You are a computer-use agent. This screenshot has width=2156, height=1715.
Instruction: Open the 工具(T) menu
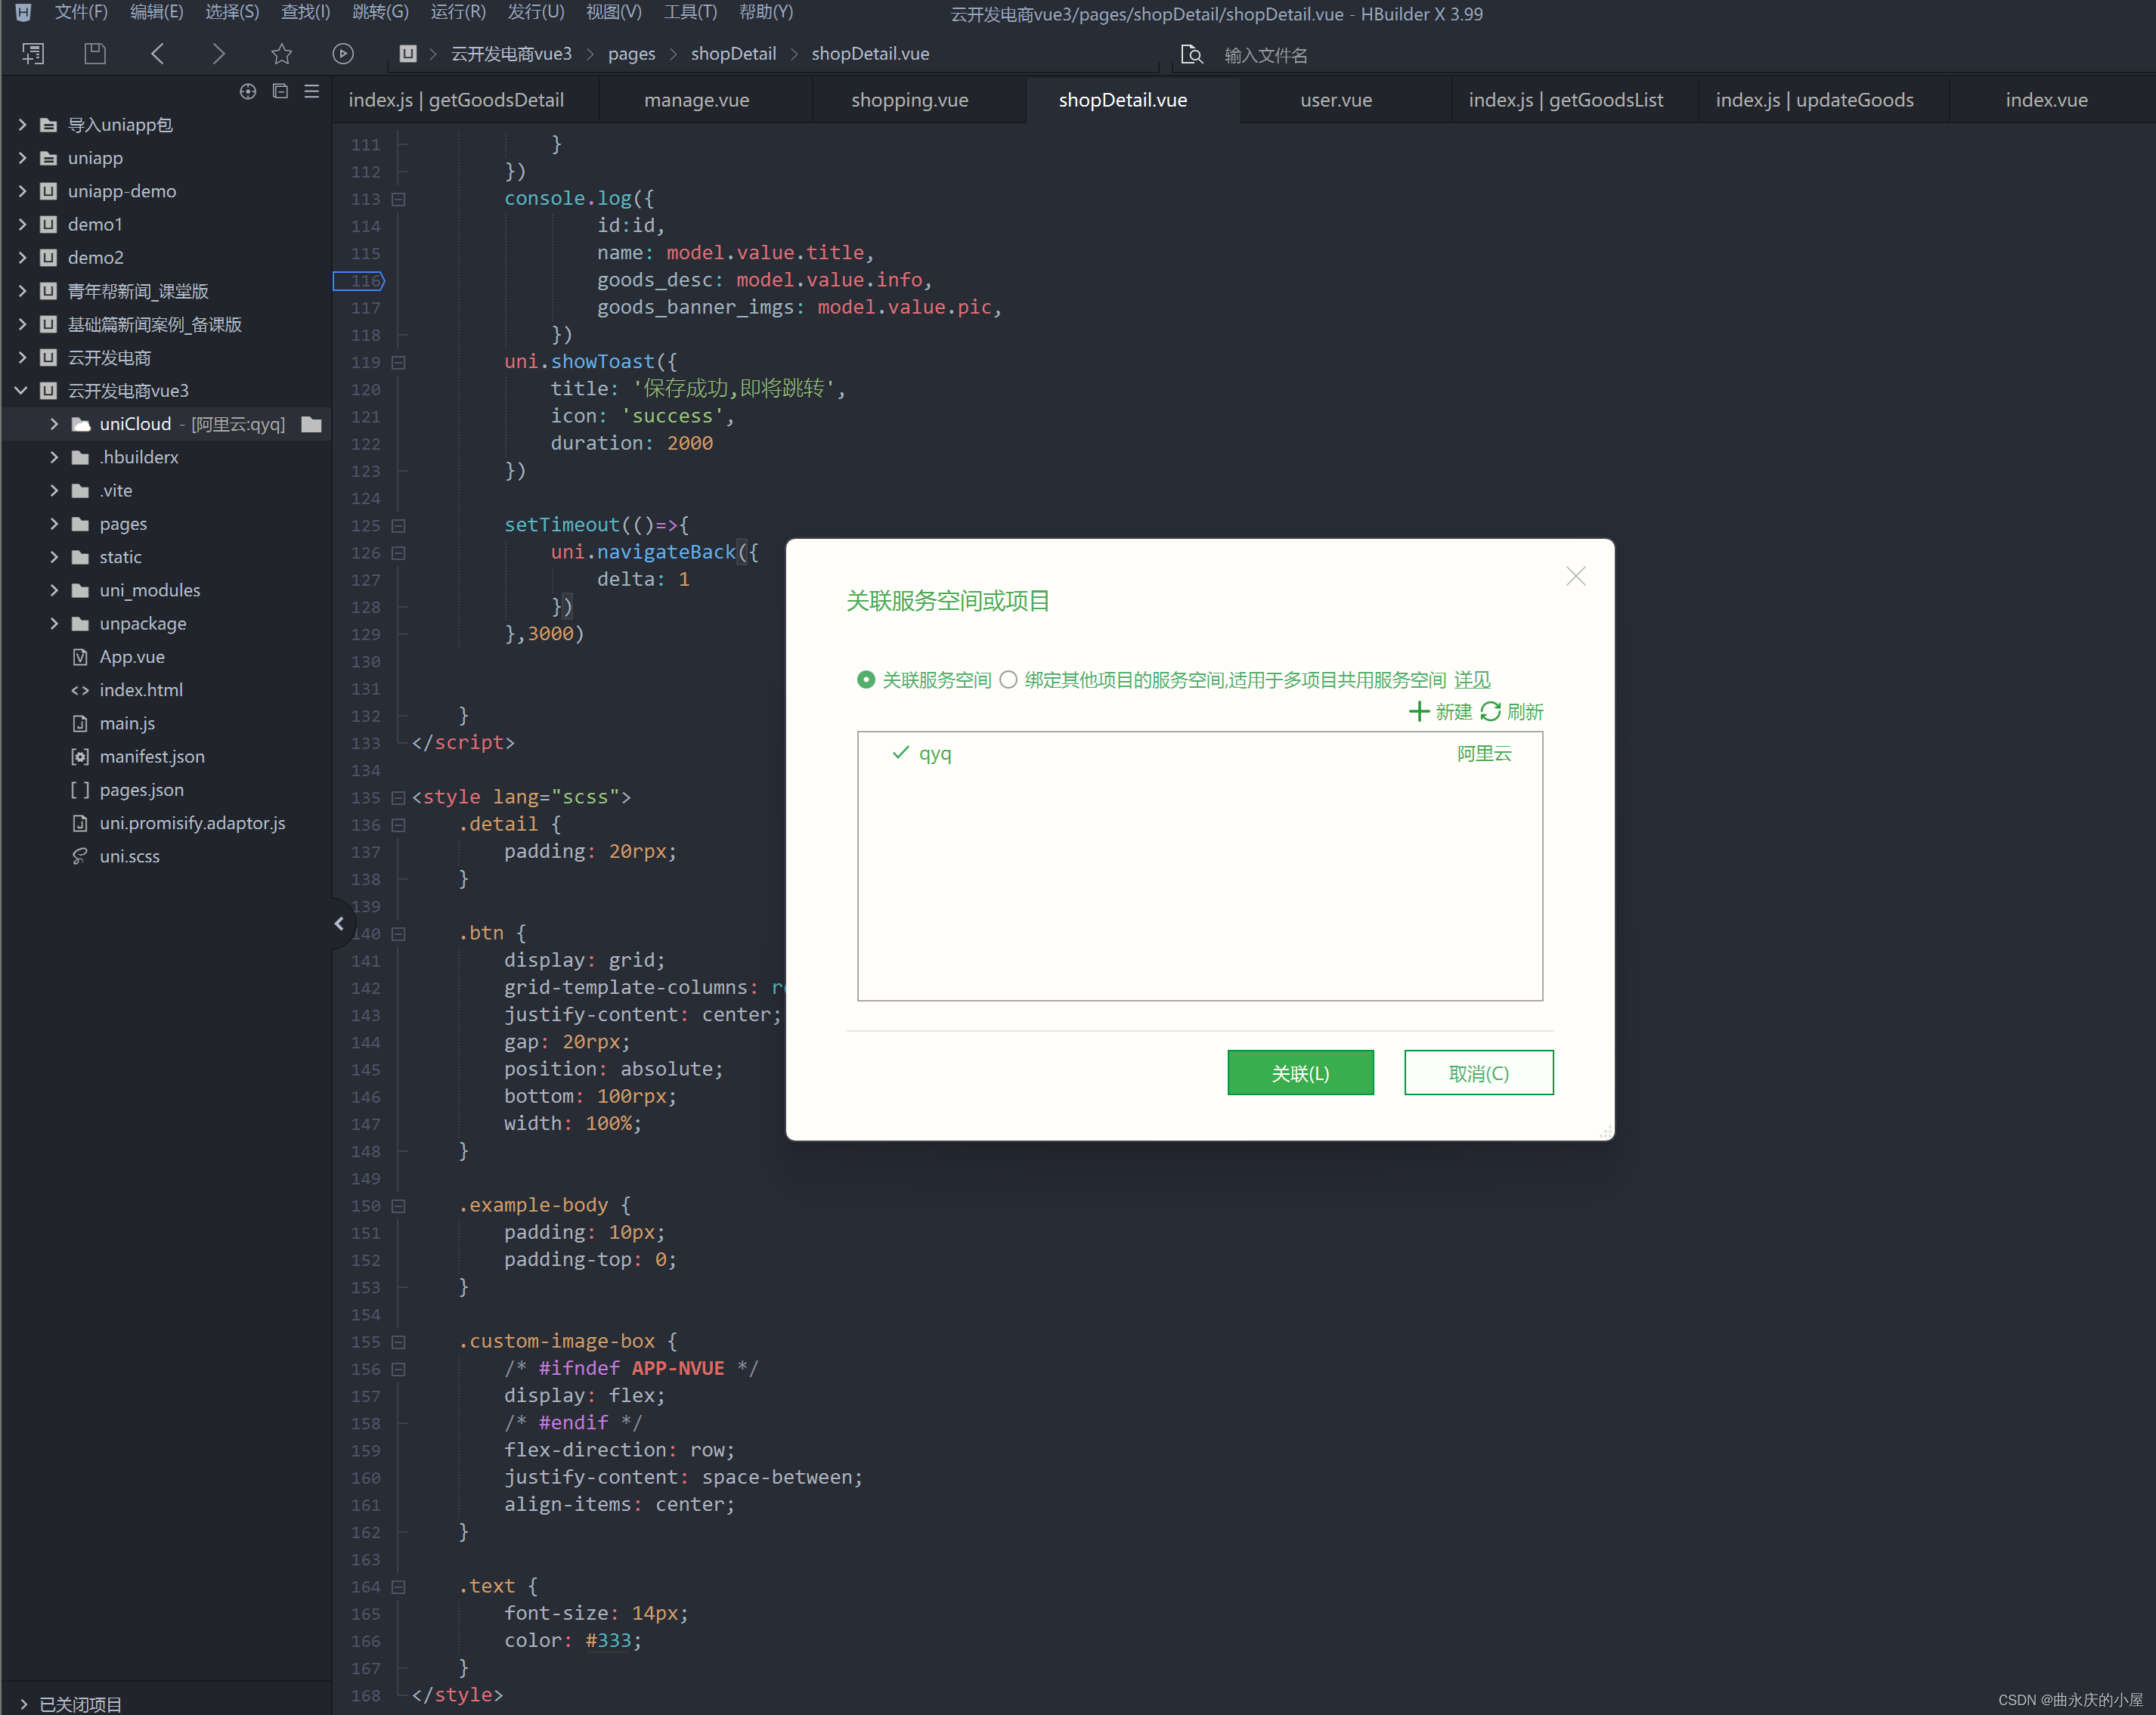[x=690, y=12]
